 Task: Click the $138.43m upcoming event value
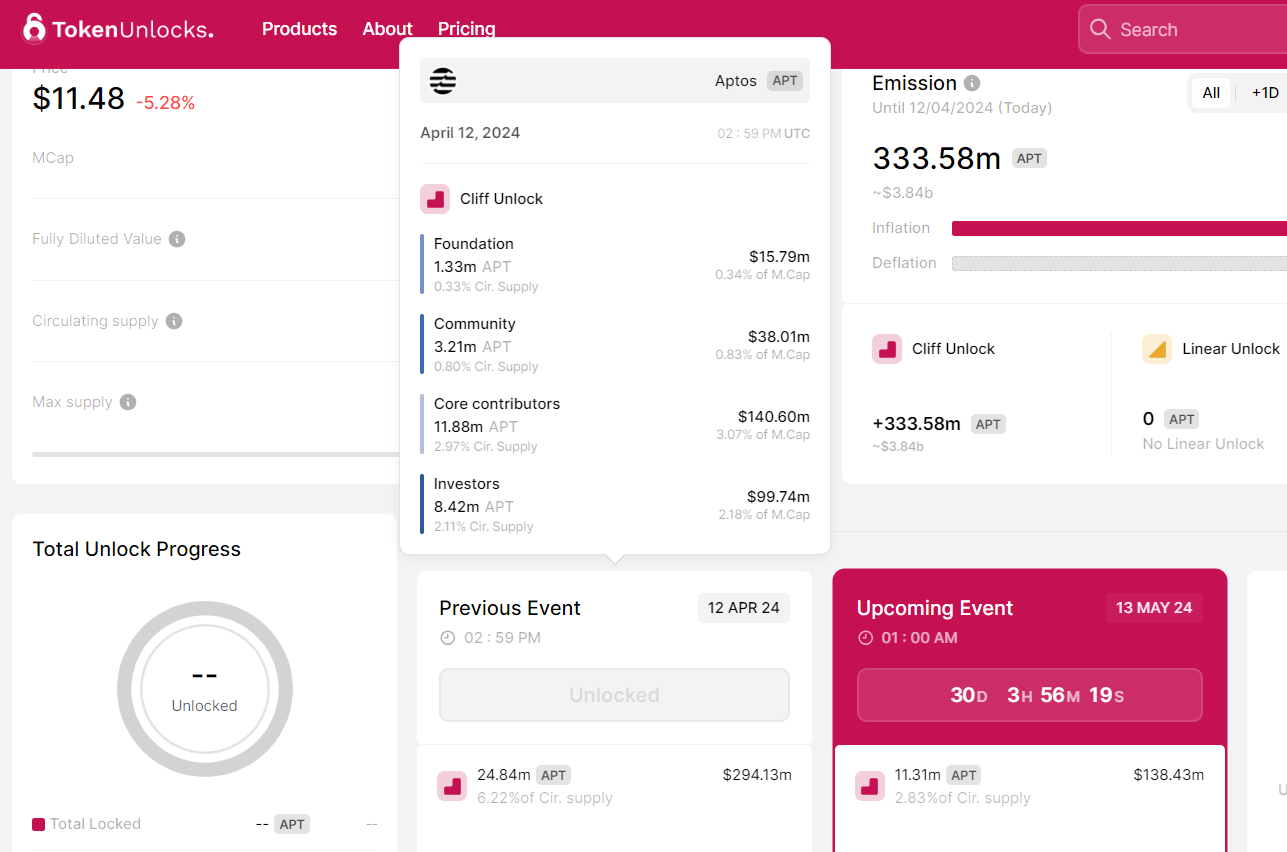pyautogui.click(x=1168, y=775)
